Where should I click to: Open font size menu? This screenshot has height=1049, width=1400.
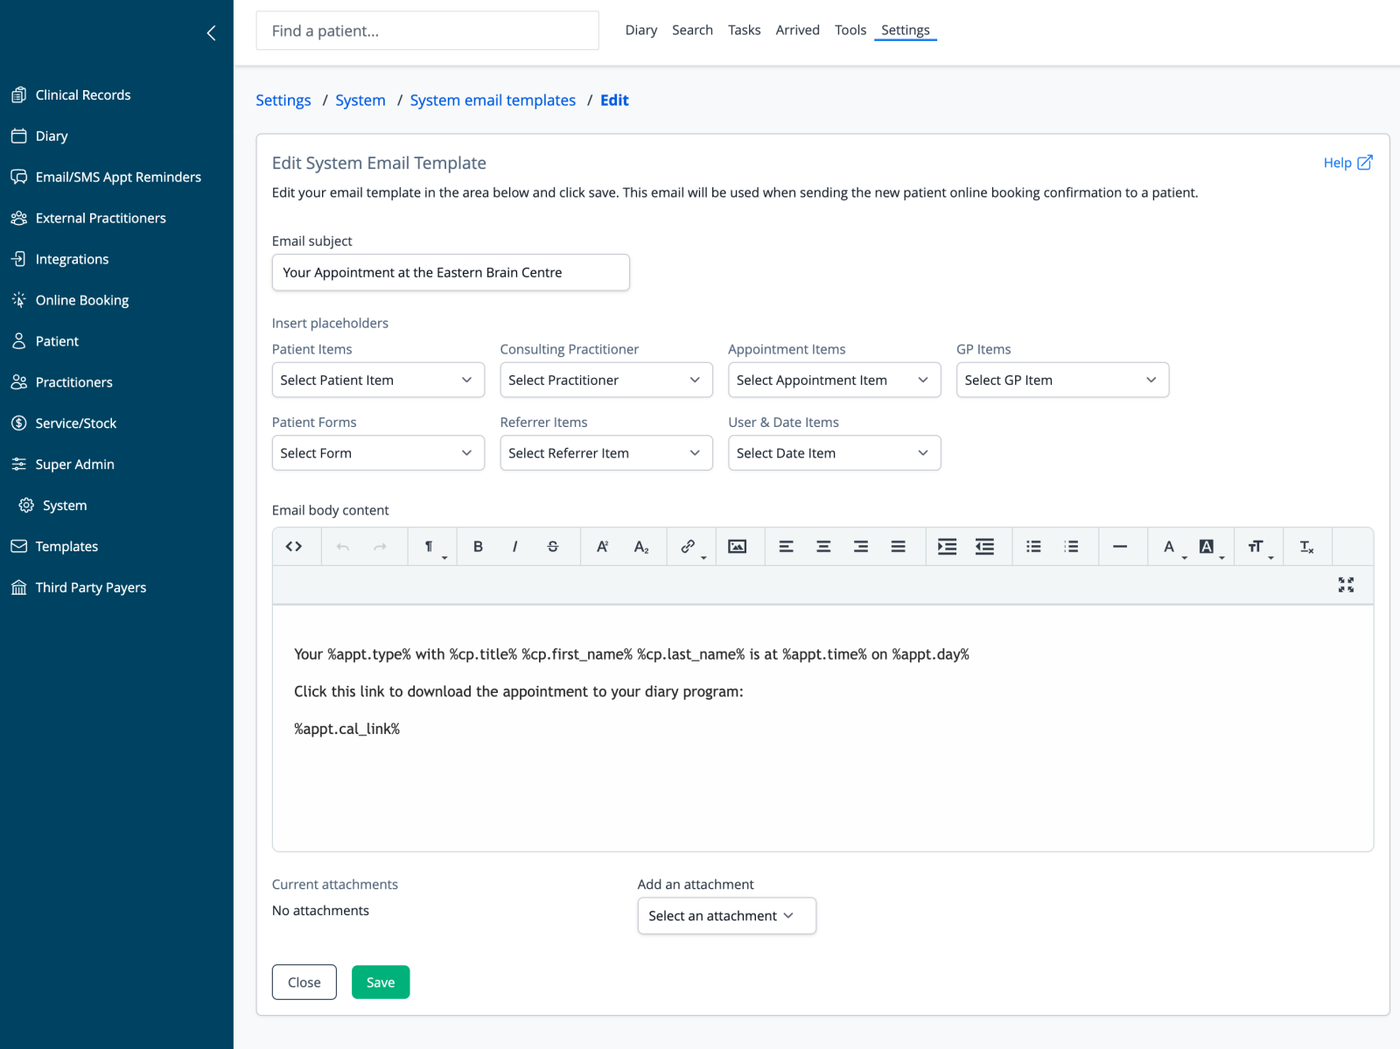[1258, 547]
